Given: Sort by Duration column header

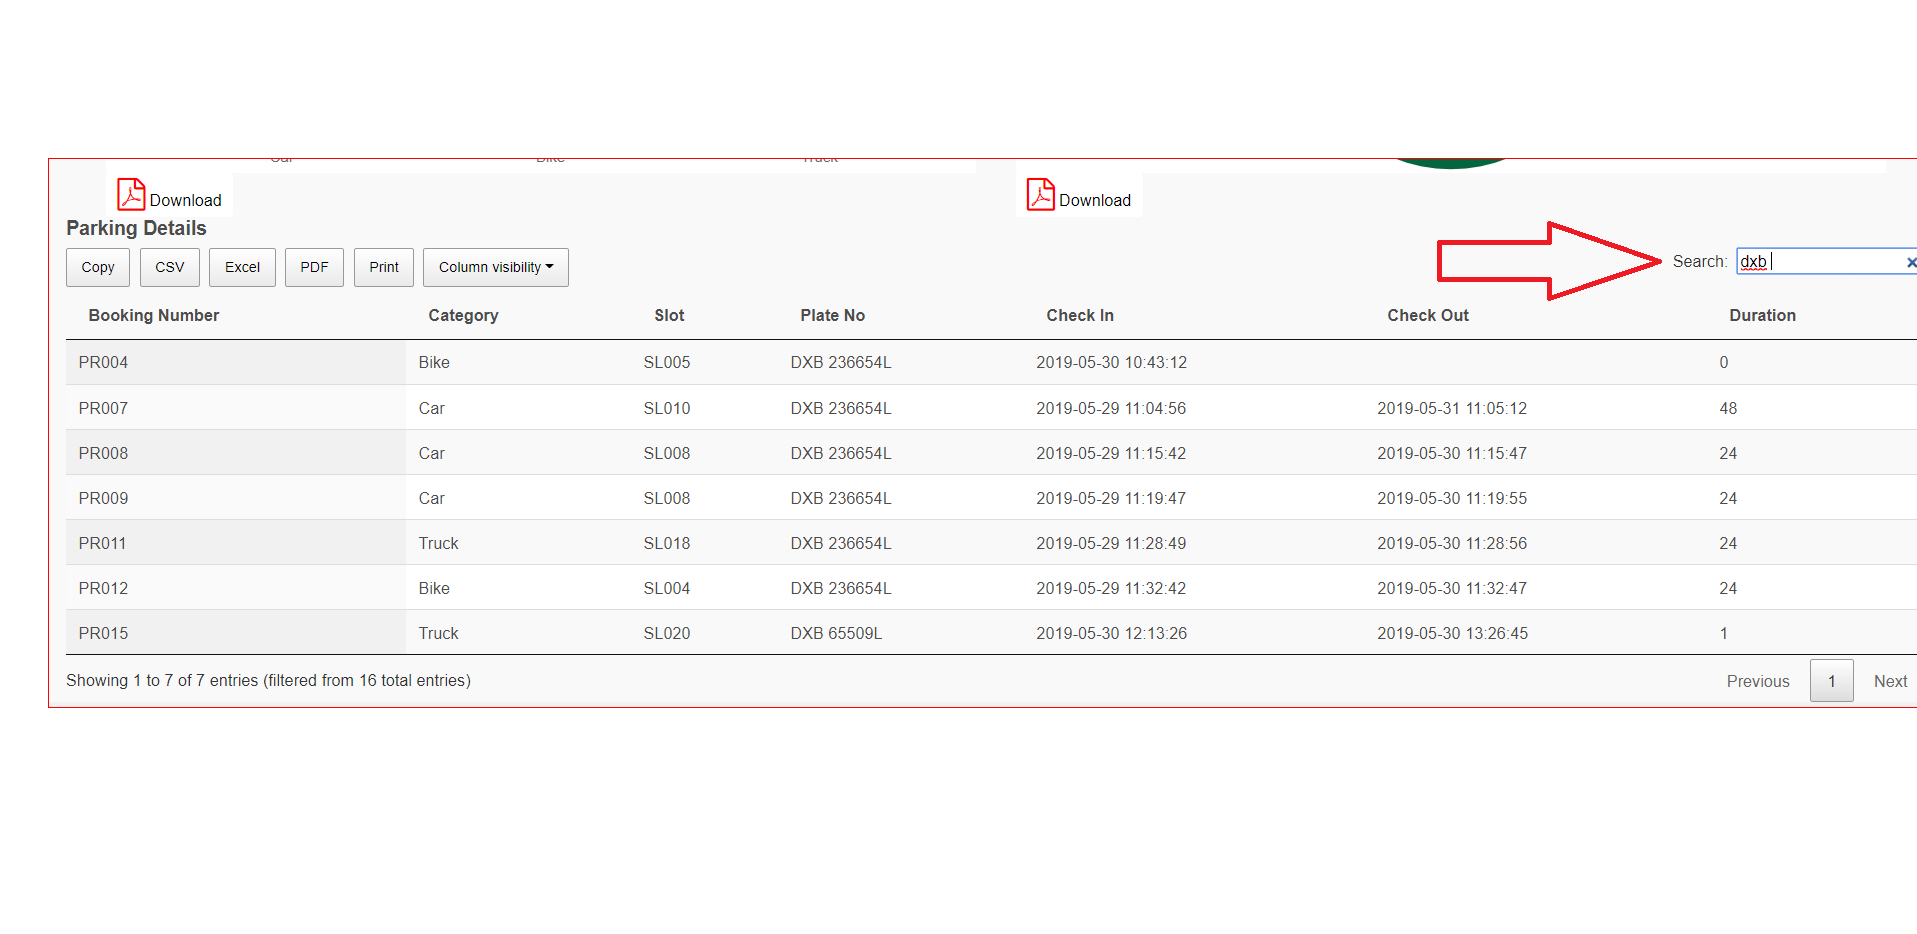Looking at the screenshot, I should (1762, 315).
